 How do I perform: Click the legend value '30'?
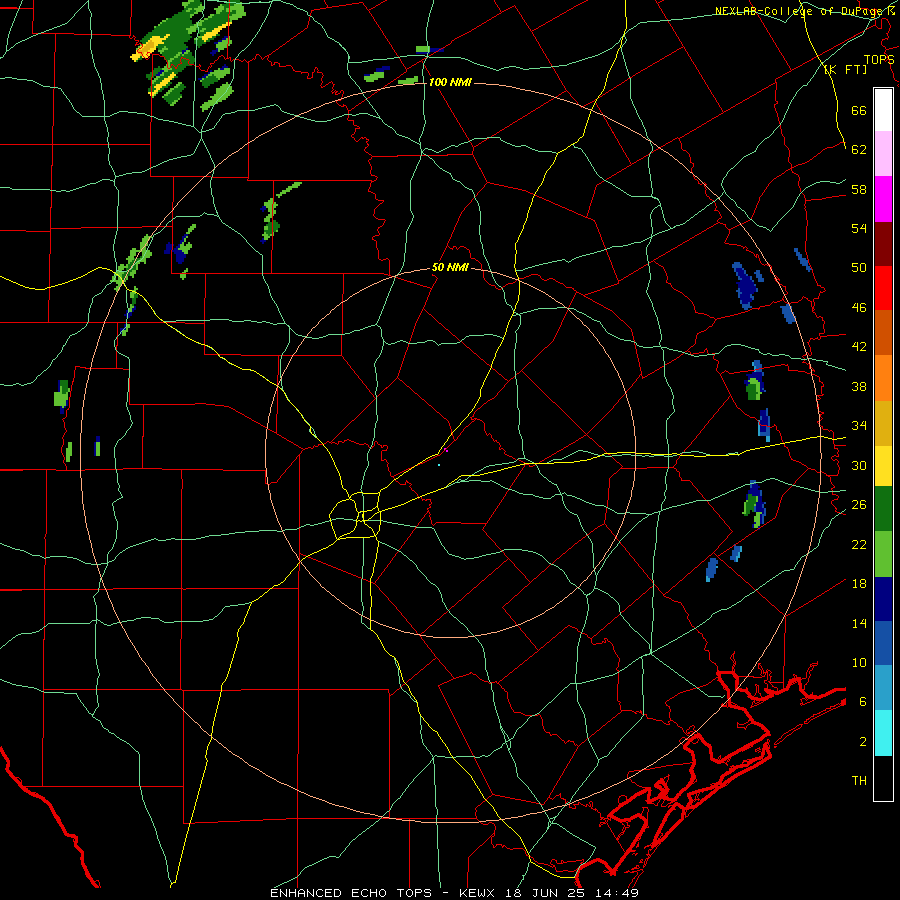click(859, 465)
